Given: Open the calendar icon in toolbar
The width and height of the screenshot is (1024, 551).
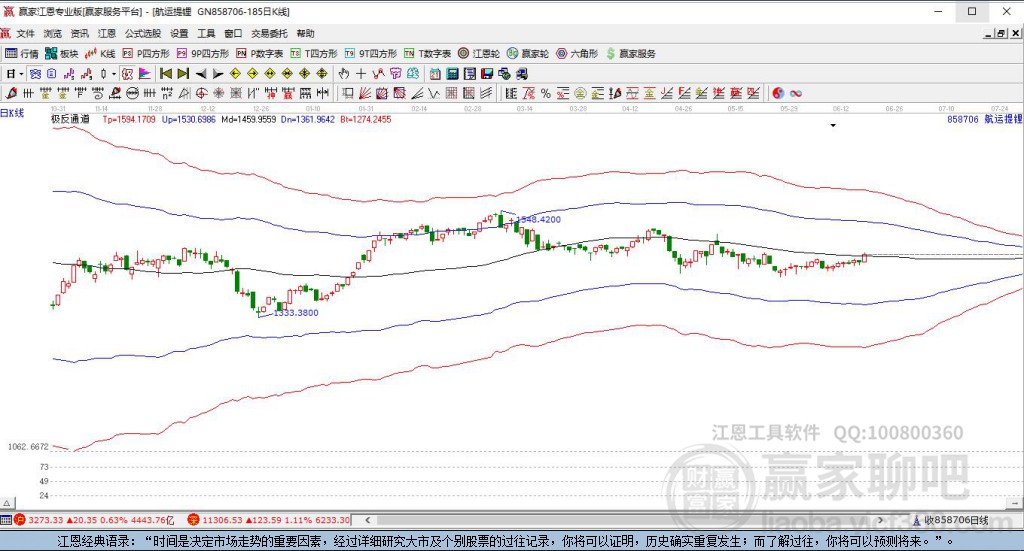Looking at the screenshot, I should click(x=435, y=74).
